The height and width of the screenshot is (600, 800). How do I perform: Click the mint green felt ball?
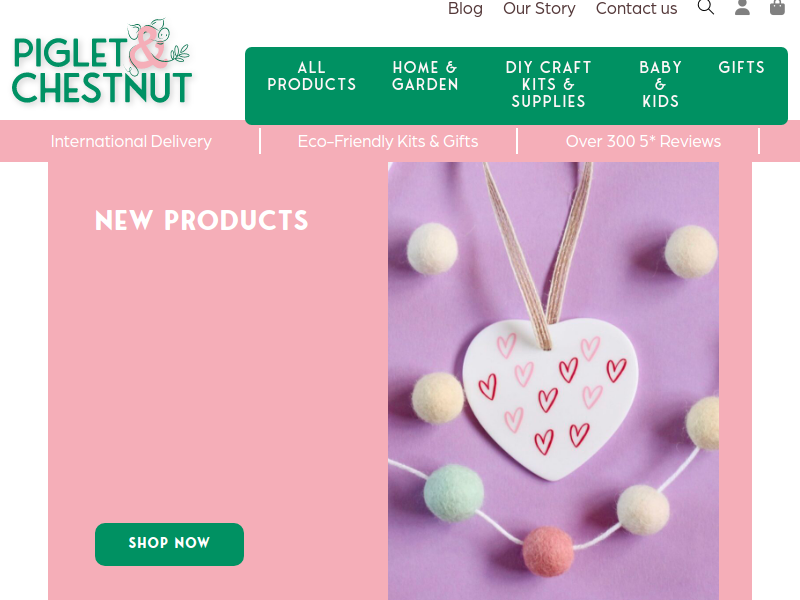tap(454, 492)
